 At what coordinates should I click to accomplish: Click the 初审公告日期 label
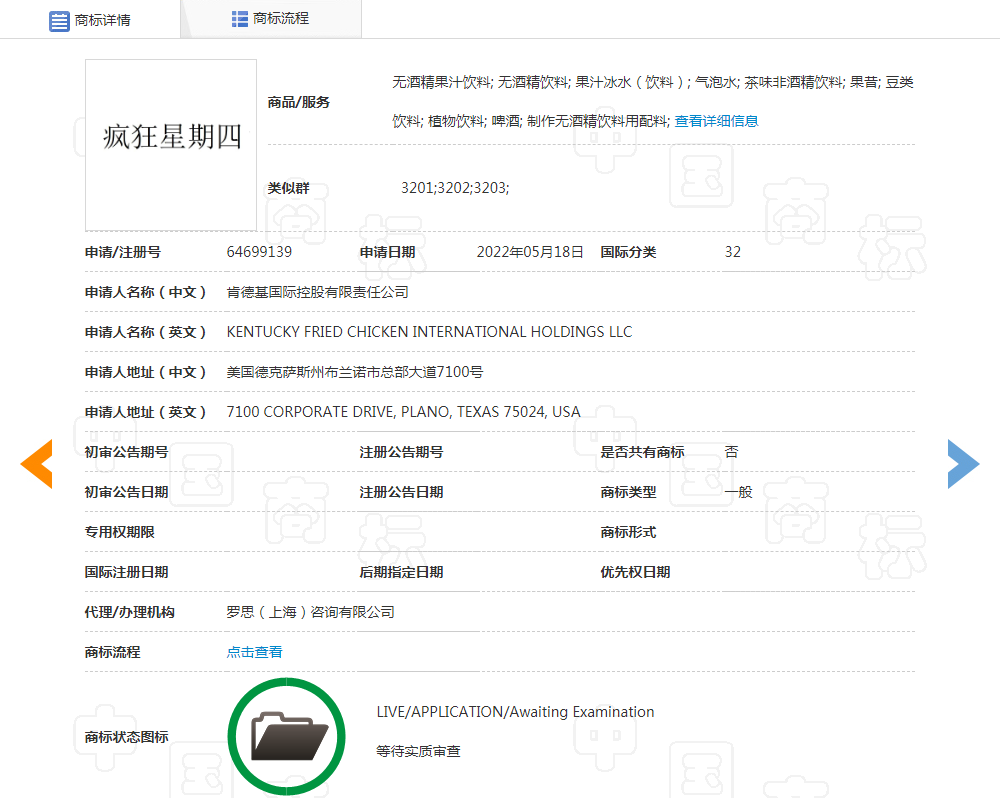126,492
